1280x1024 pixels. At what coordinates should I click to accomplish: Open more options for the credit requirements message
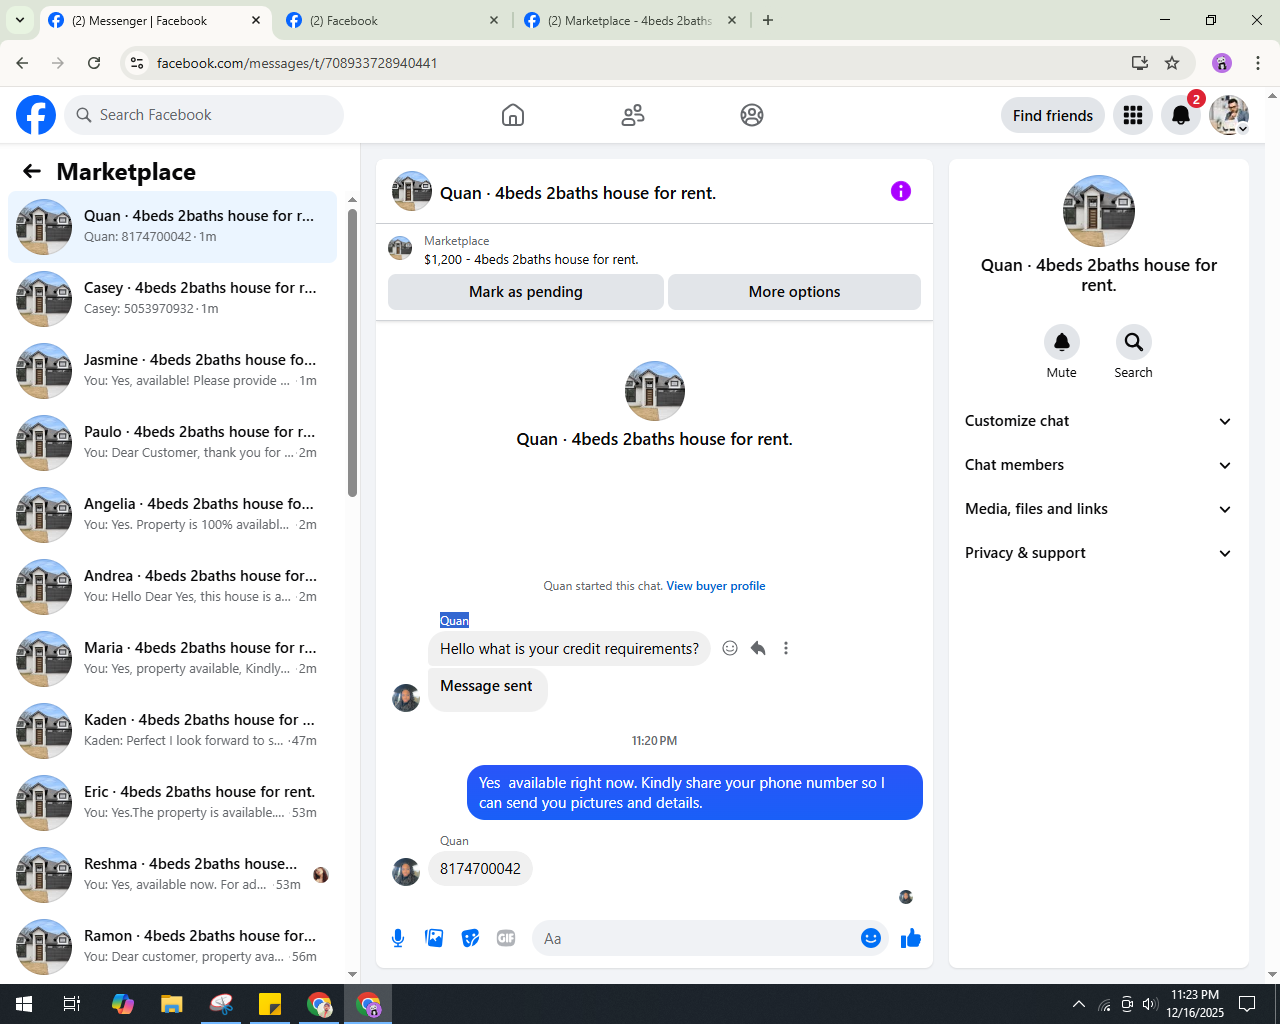[786, 648]
